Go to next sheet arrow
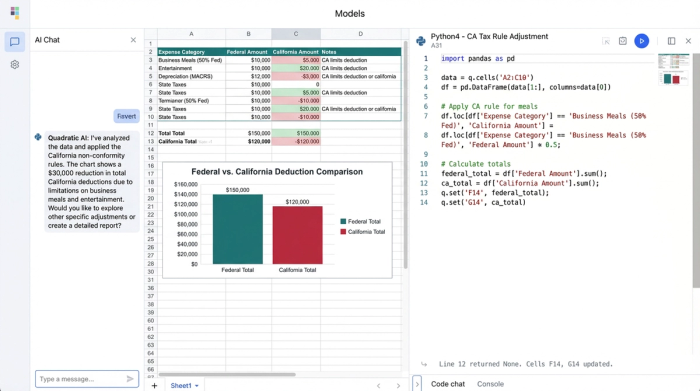Viewport: 700px width, 391px height. click(398, 386)
